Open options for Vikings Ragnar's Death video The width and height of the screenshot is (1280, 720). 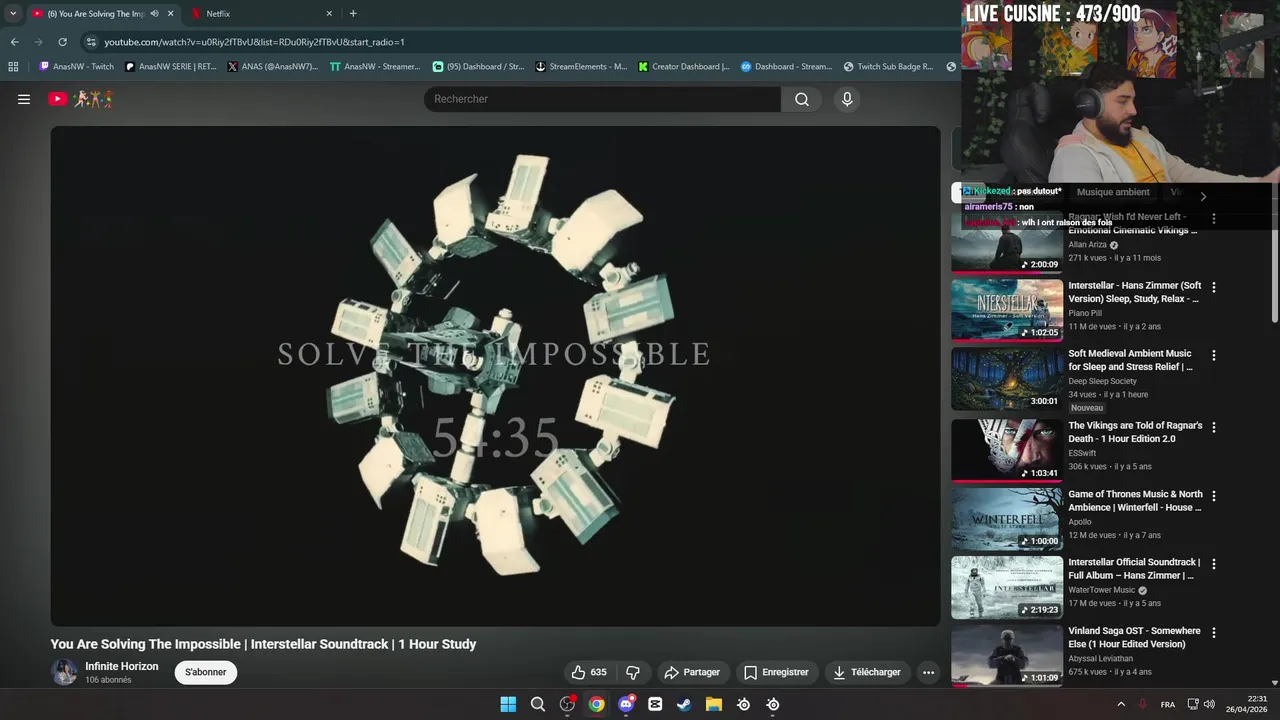1214,427
